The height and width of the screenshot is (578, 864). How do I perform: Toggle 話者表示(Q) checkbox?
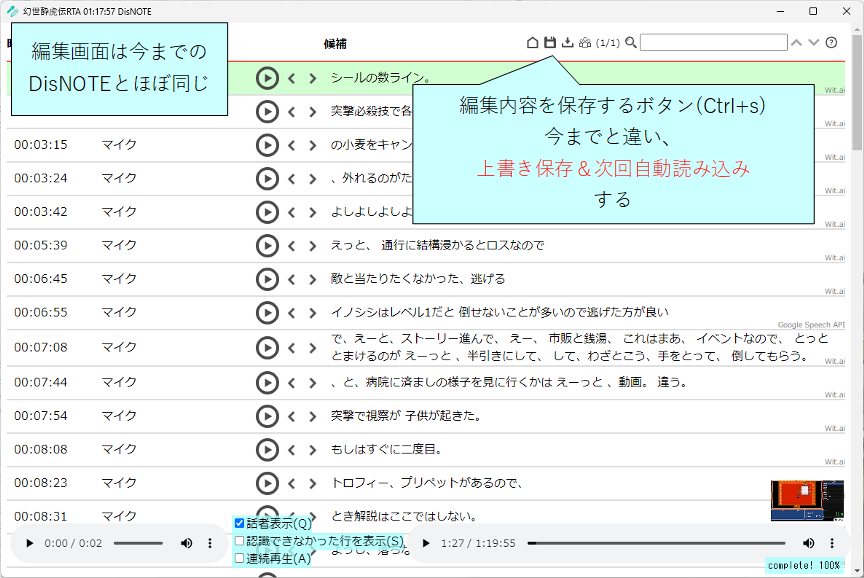(x=239, y=523)
